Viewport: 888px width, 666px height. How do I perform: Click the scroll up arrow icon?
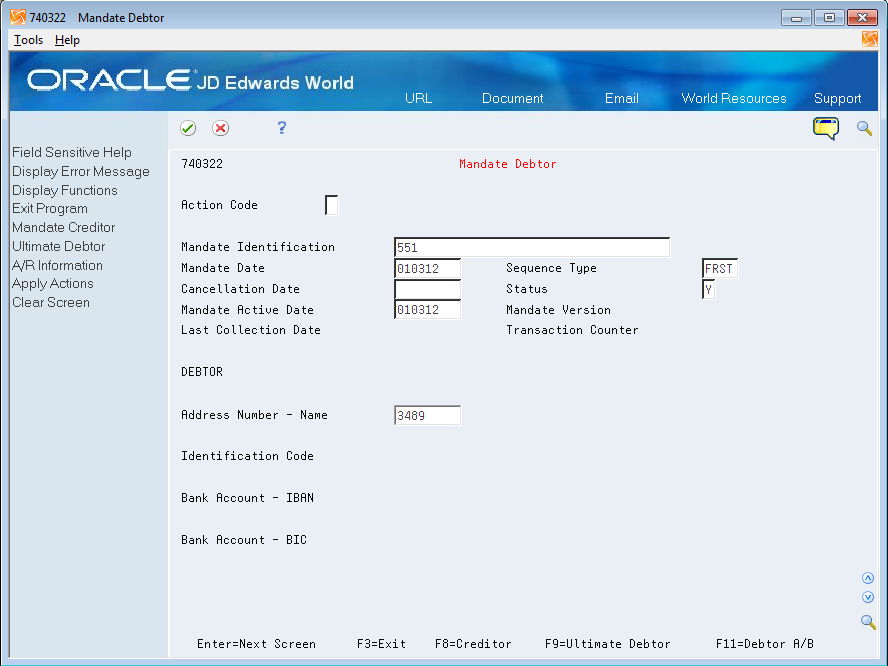pyautogui.click(x=868, y=578)
